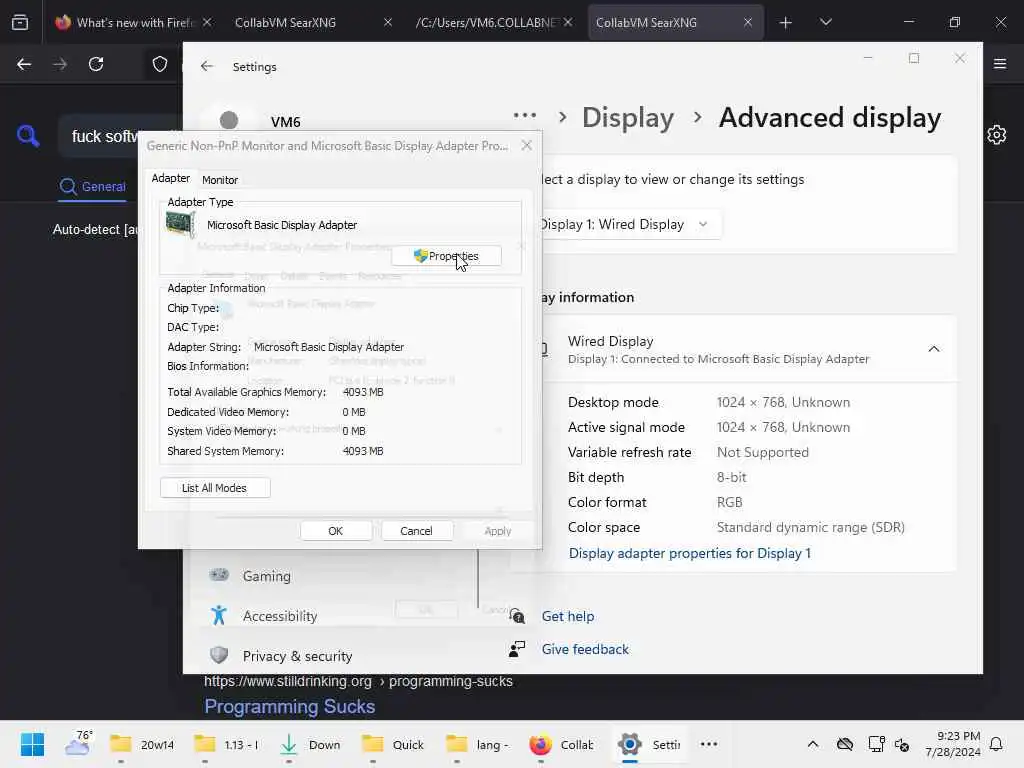
Task: Open the clock showing 9:23 PM
Action: (952, 744)
